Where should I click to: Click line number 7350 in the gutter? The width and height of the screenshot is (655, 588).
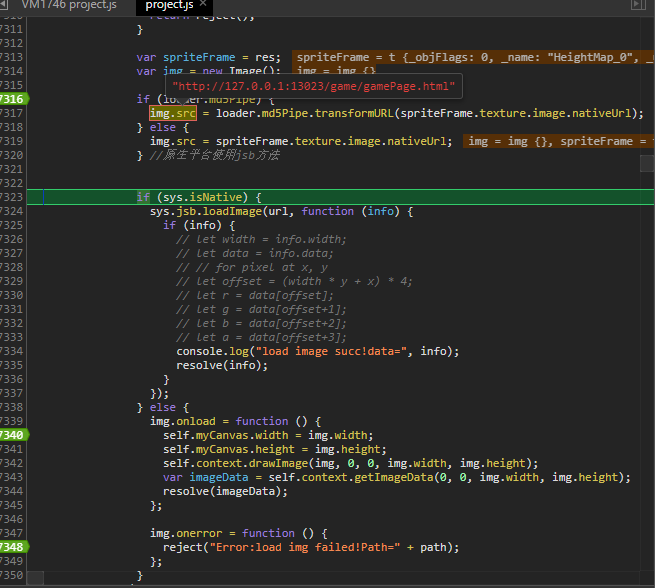tap(12, 575)
